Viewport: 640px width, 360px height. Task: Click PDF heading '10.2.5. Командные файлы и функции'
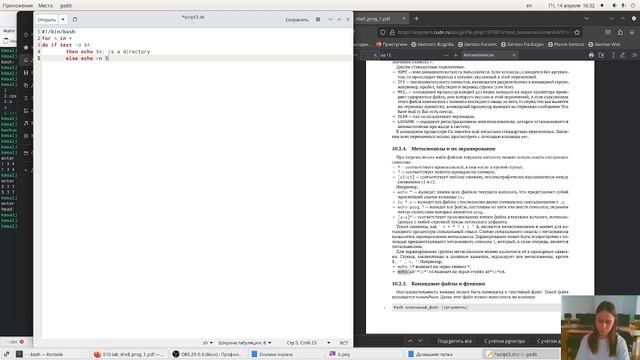tap(438, 283)
